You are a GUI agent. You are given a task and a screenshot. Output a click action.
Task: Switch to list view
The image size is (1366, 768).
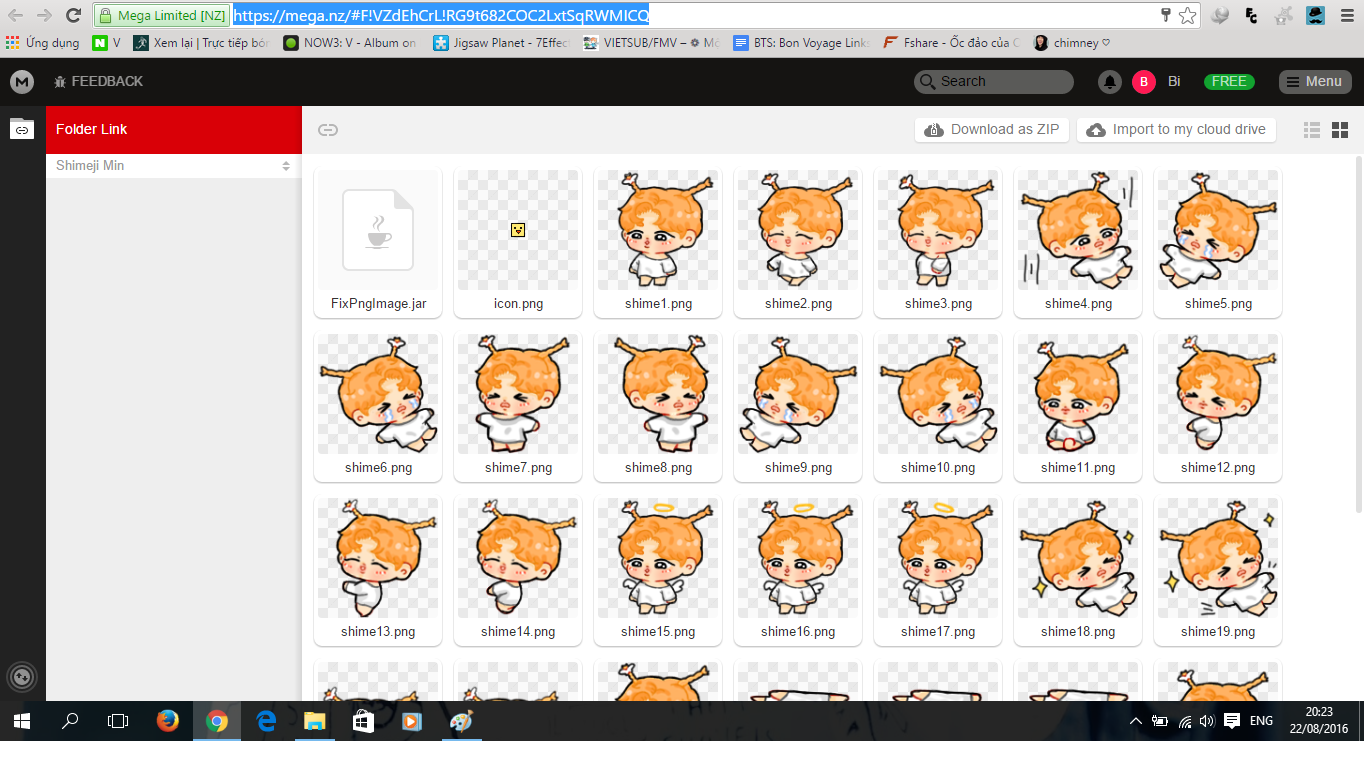(x=1312, y=130)
